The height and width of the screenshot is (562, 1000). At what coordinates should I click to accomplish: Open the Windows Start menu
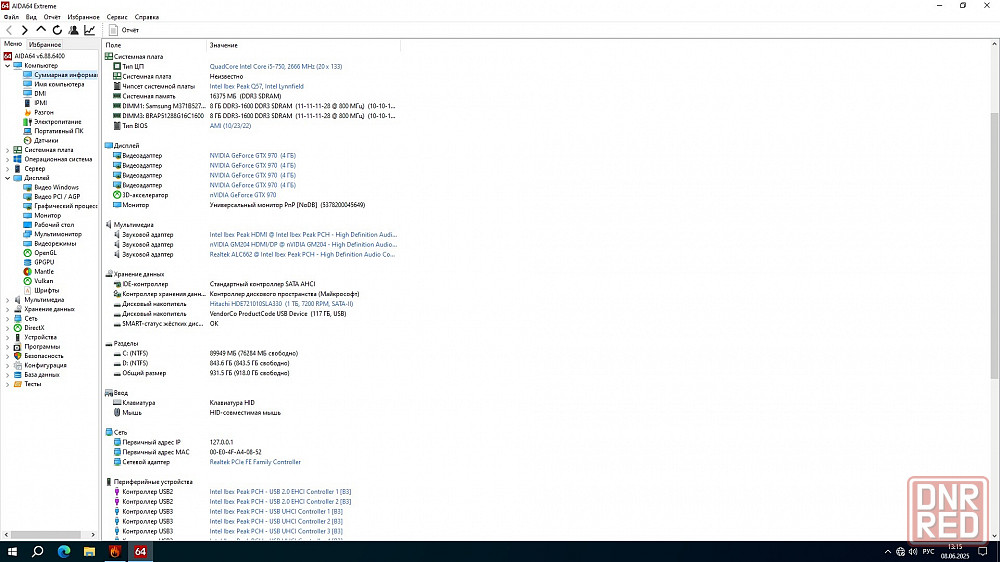tap(12, 551)
